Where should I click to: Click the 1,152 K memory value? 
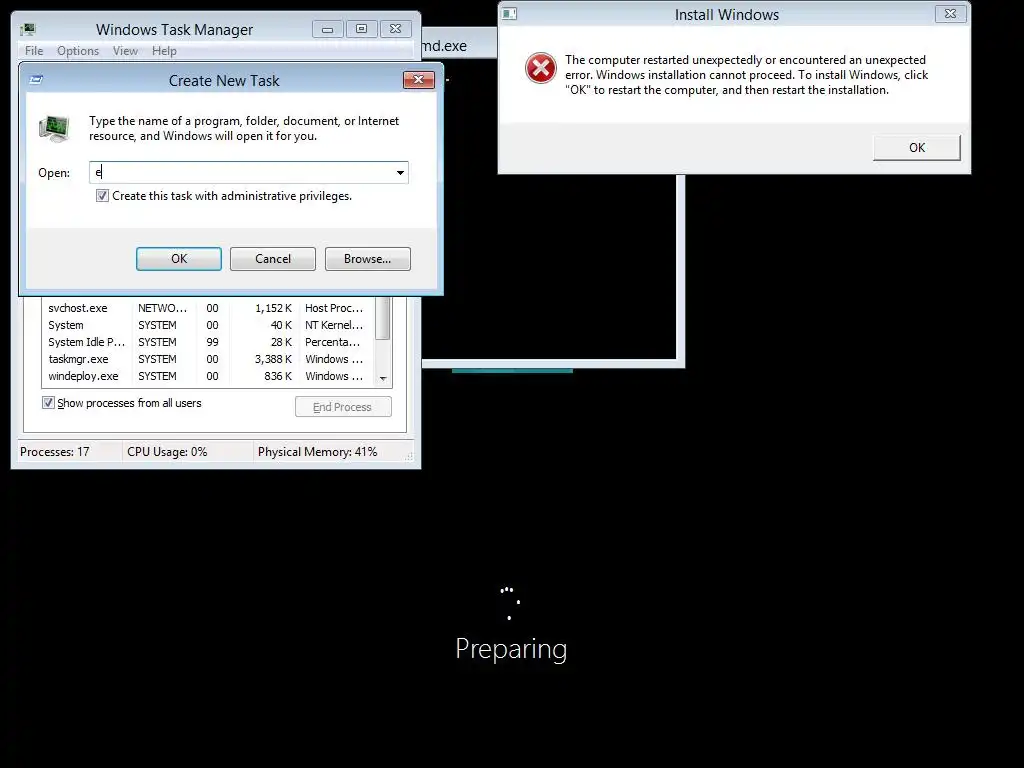pos(274,308)
